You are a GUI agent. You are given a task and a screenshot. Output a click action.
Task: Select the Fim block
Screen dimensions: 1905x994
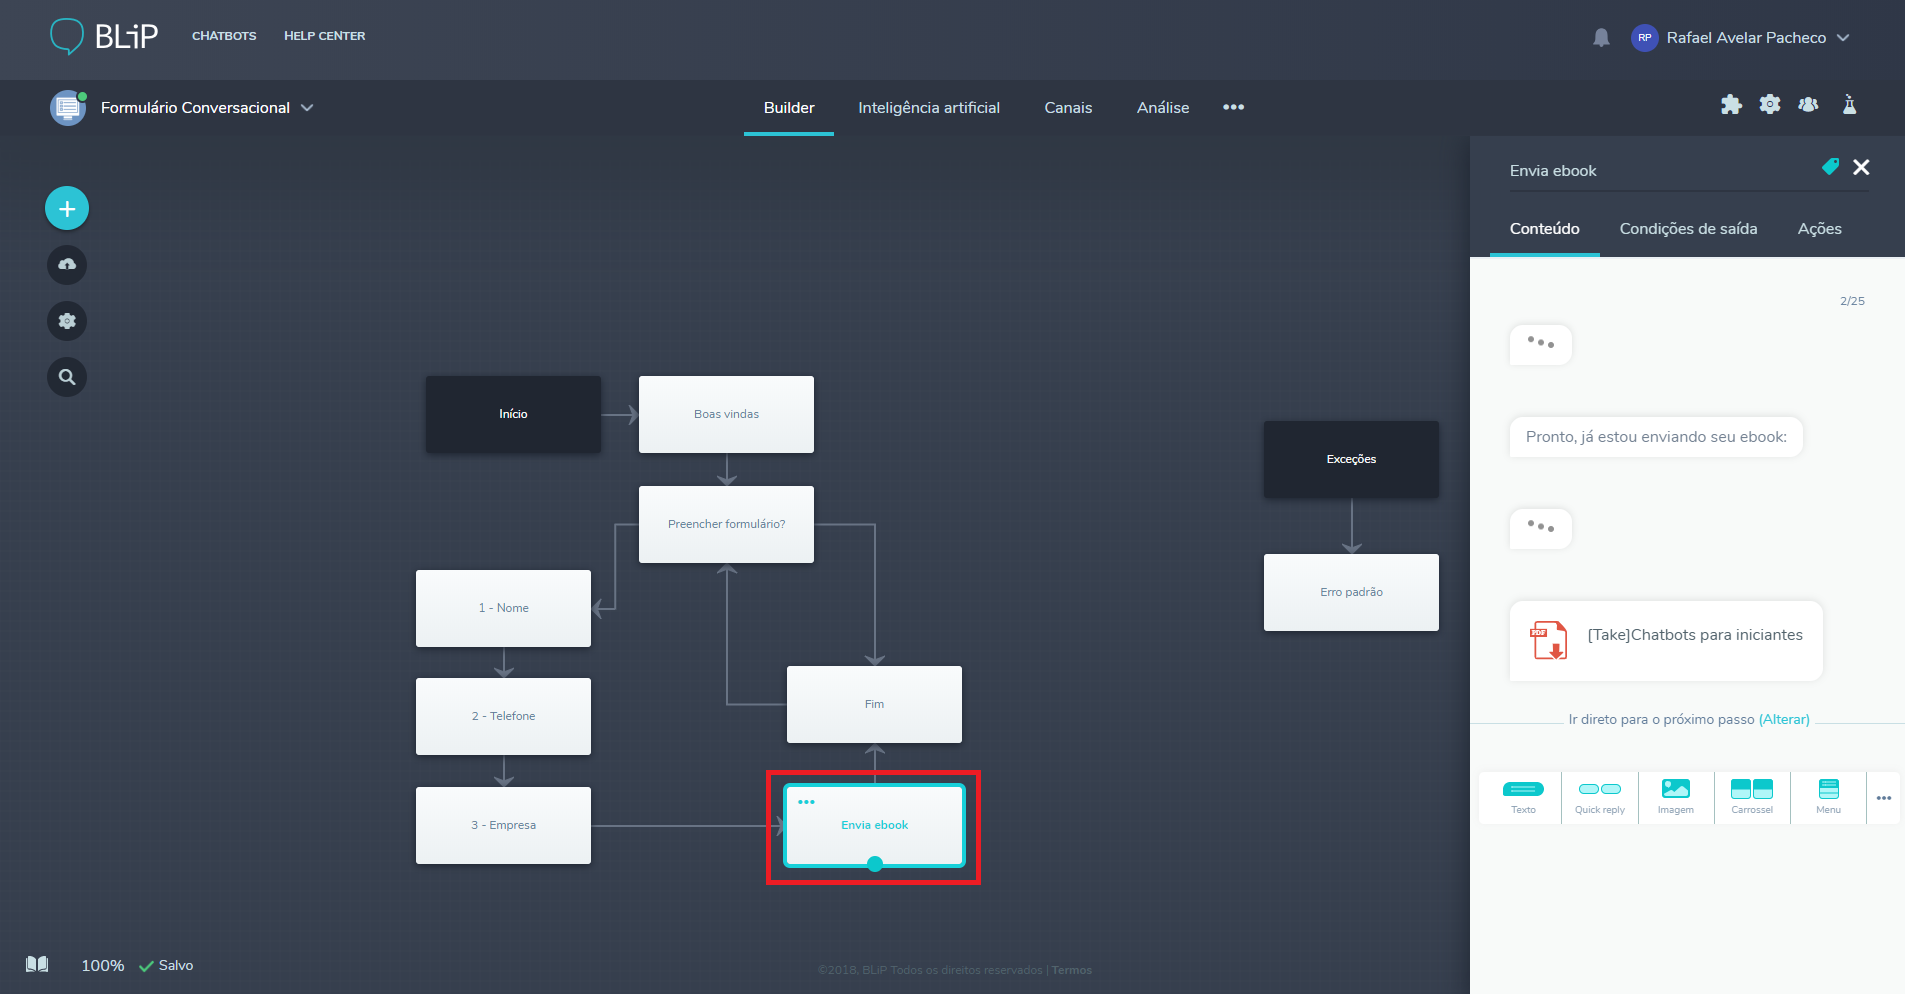[874, 704]
